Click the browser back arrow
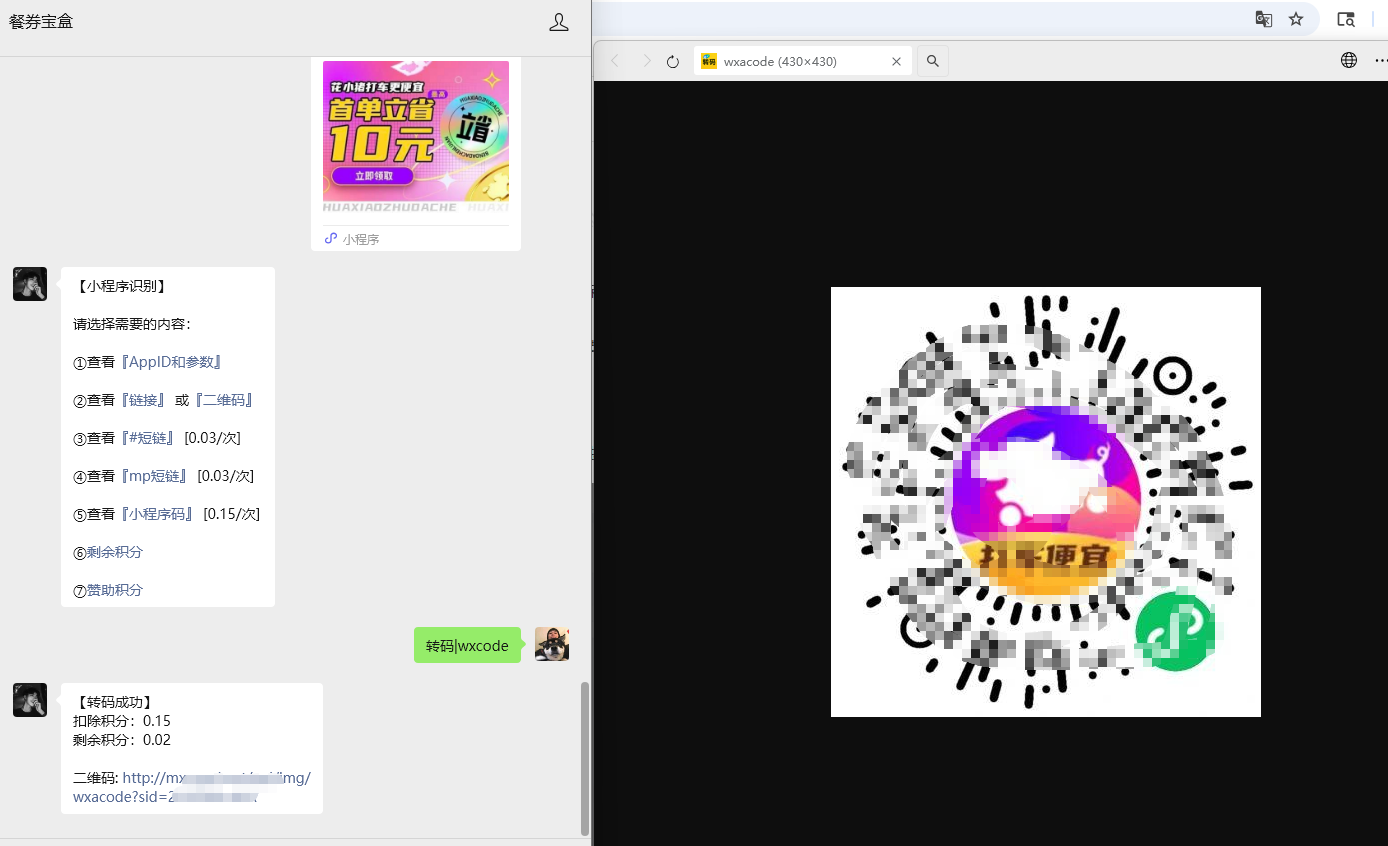The height and width of the screenshot is (846, 1388). pos(615,61)
